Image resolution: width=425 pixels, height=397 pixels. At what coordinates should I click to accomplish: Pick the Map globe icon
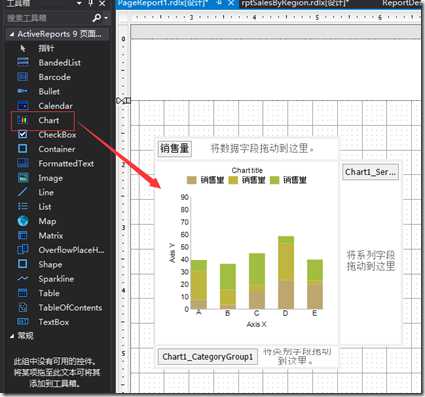23,221
